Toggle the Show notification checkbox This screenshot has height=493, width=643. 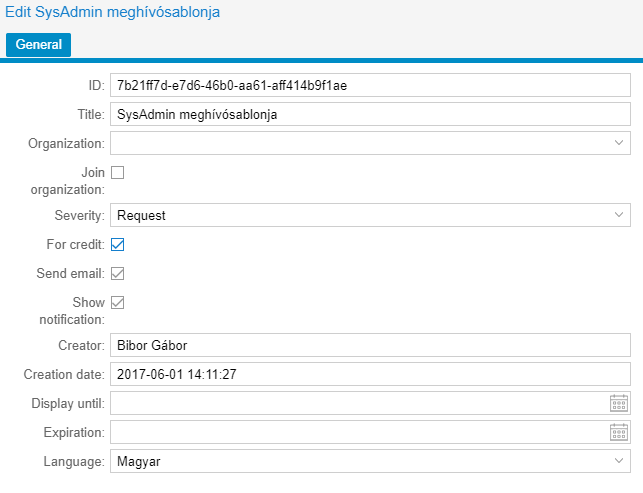coord(117,302)
